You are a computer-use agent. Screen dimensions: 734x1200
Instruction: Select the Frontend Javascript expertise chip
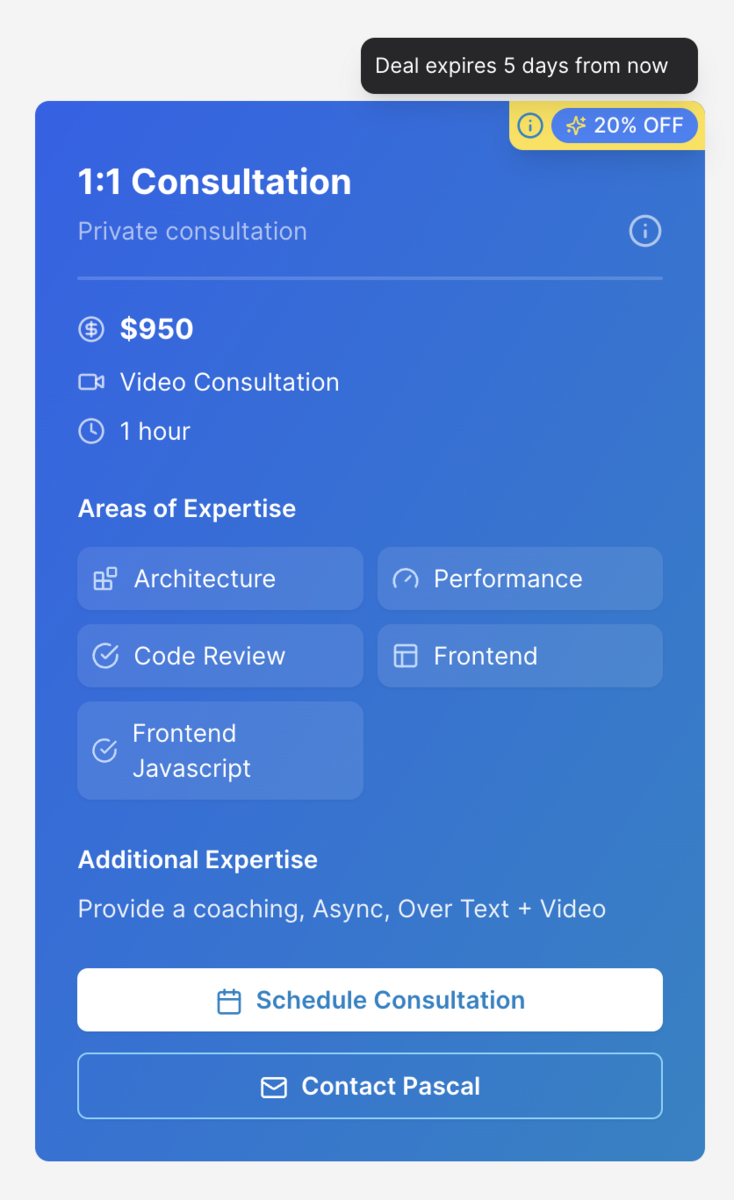[x=220, y=751]
